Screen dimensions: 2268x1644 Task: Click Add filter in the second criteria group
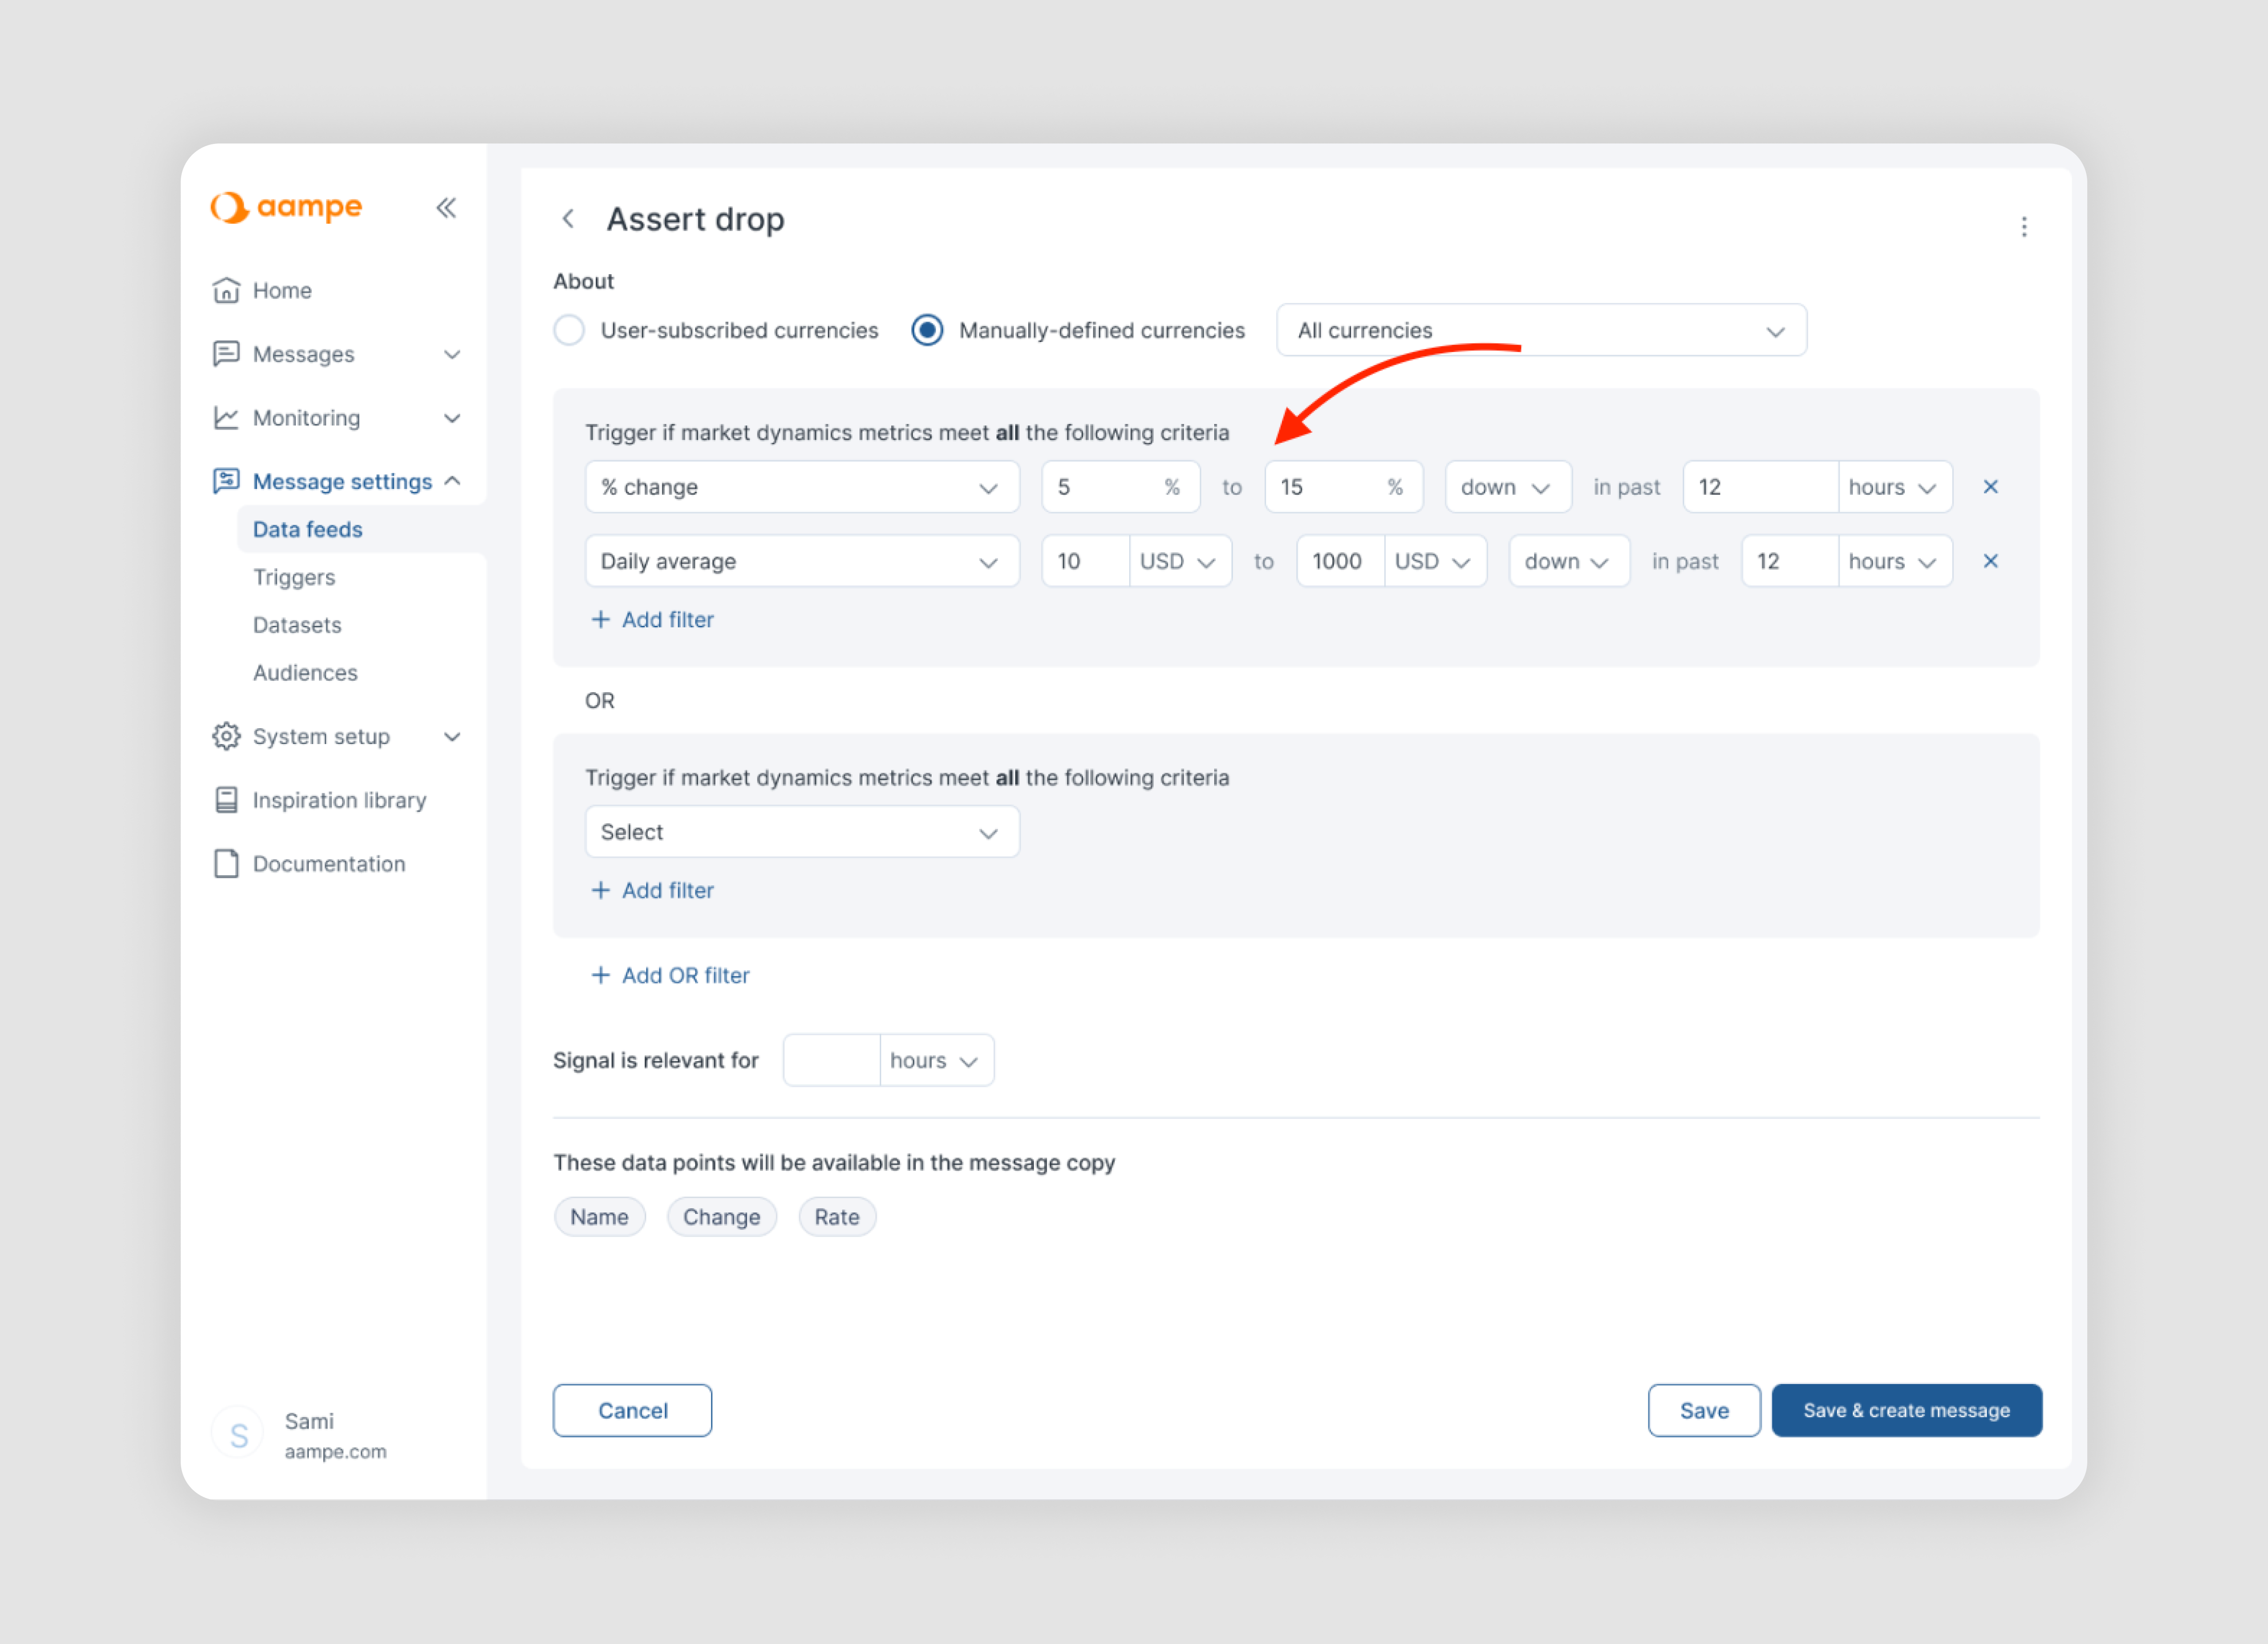click(x=653, y=890)
